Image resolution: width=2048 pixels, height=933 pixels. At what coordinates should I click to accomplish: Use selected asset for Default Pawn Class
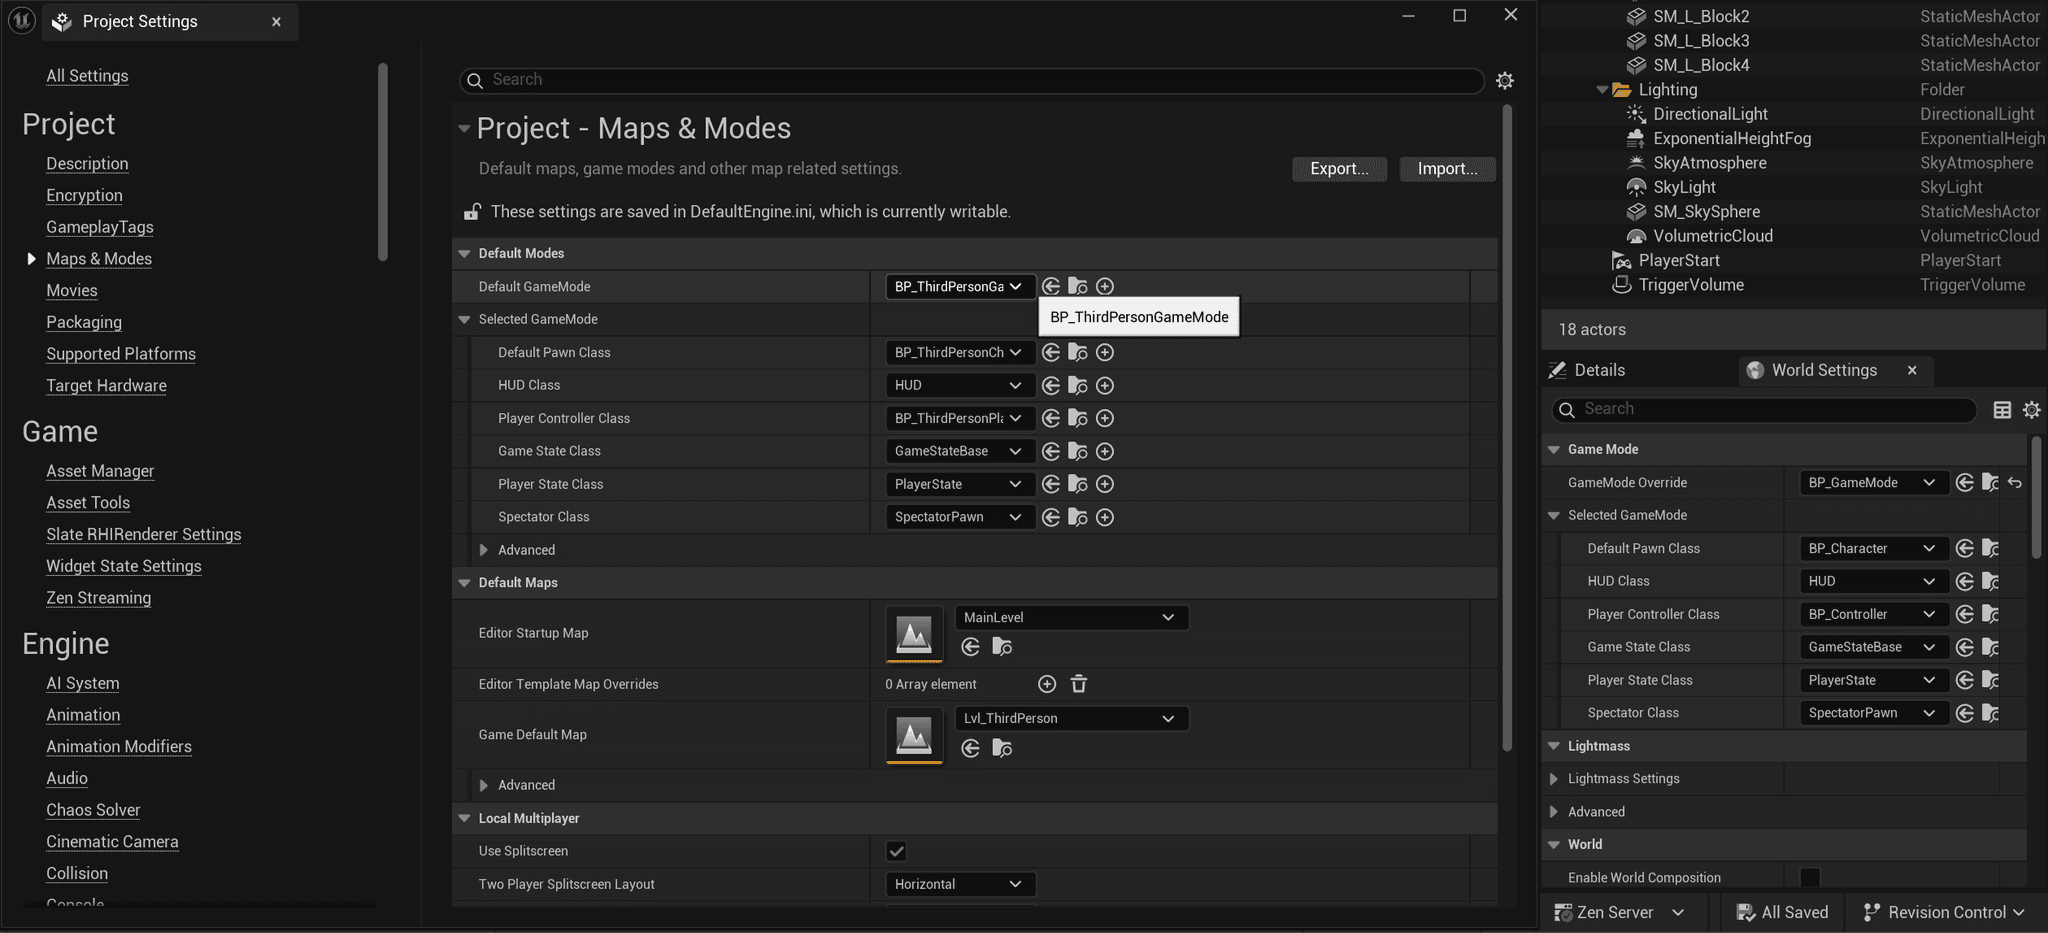(1050, 353)
